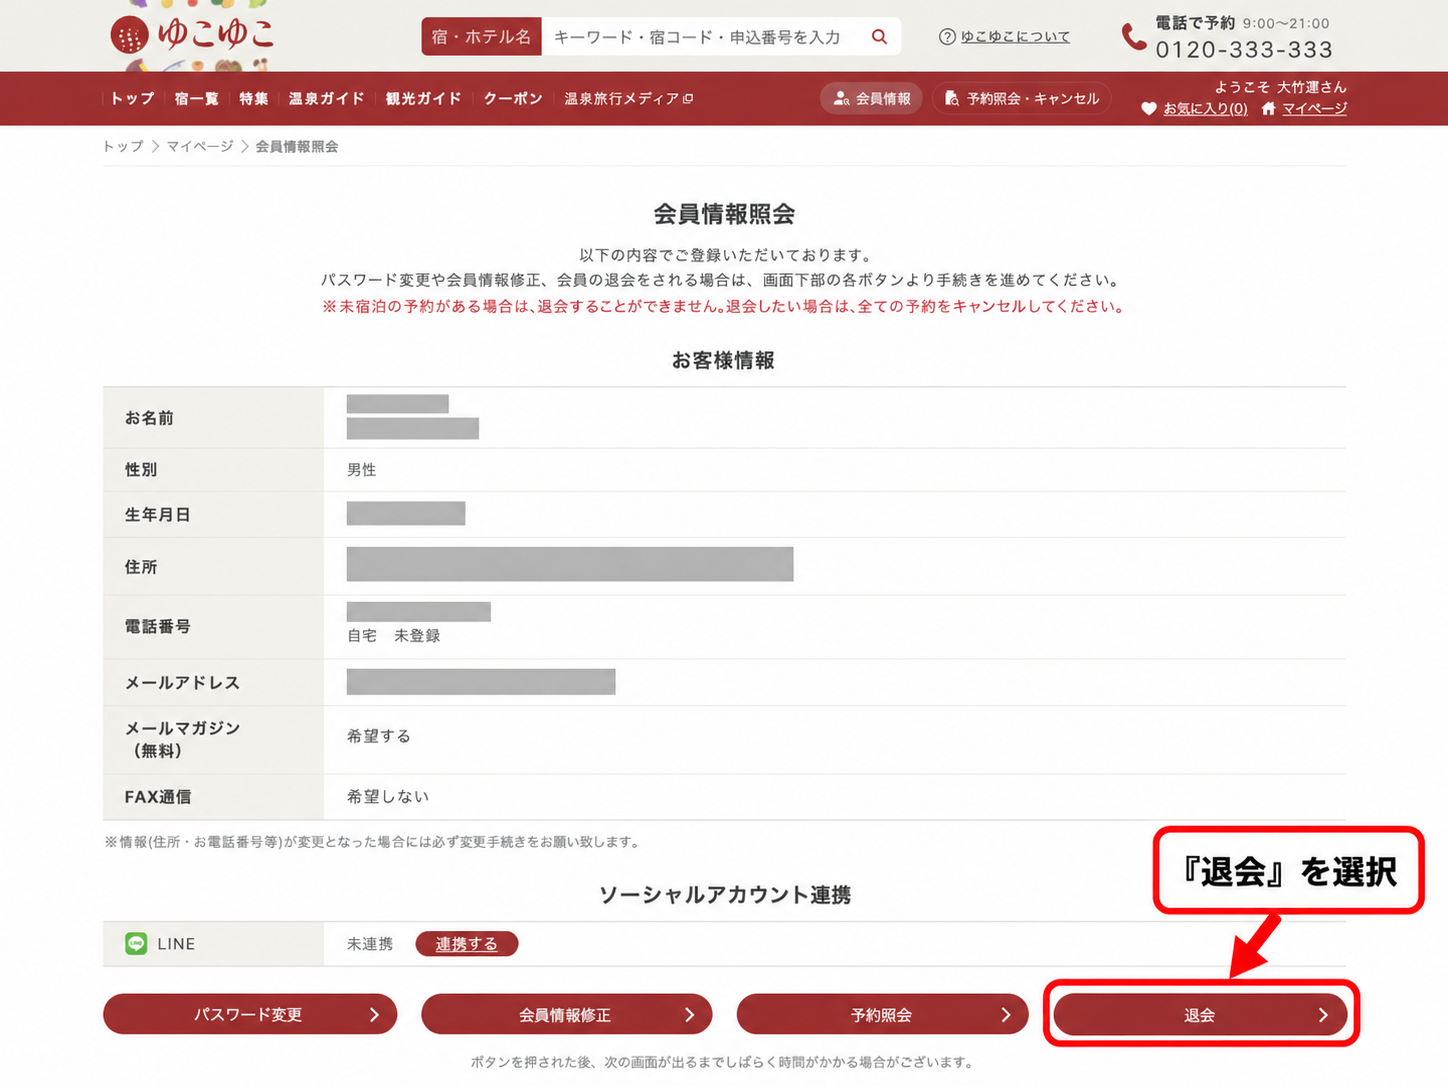Click the external link icon beside 温泉旅行メディア
This screenshot has width=1448, height=1086.
pyautogui.click(x=688, y=99)
